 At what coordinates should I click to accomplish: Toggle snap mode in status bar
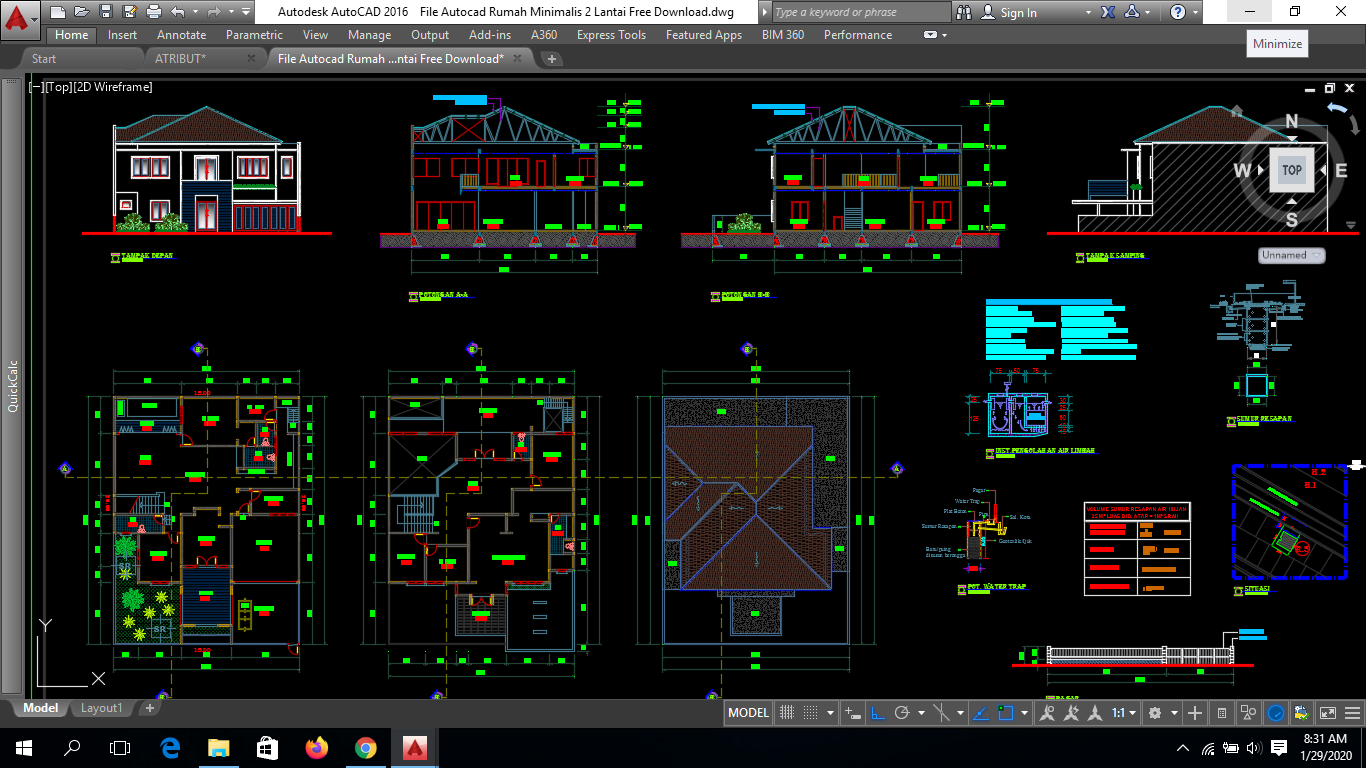[810, 713]
